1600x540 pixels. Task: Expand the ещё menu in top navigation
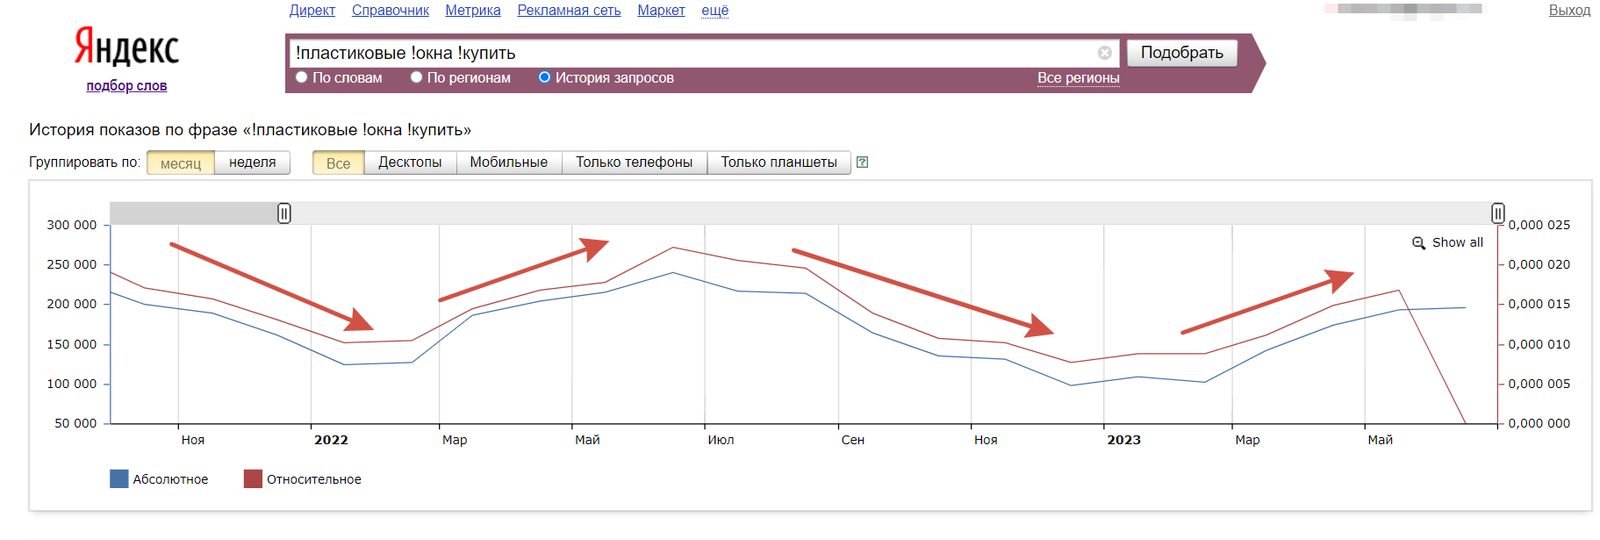[714, 10]
